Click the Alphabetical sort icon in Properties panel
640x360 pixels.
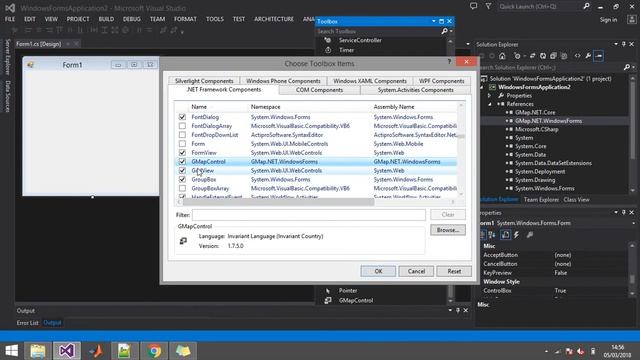pyautogui.click(x=492, y=235)
